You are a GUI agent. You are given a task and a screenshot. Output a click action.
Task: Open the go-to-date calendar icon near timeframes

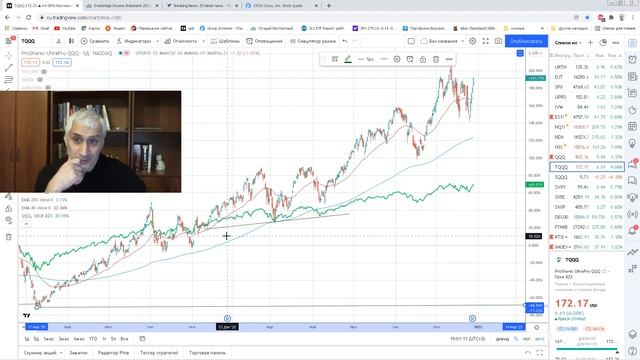tap(142, 339)
